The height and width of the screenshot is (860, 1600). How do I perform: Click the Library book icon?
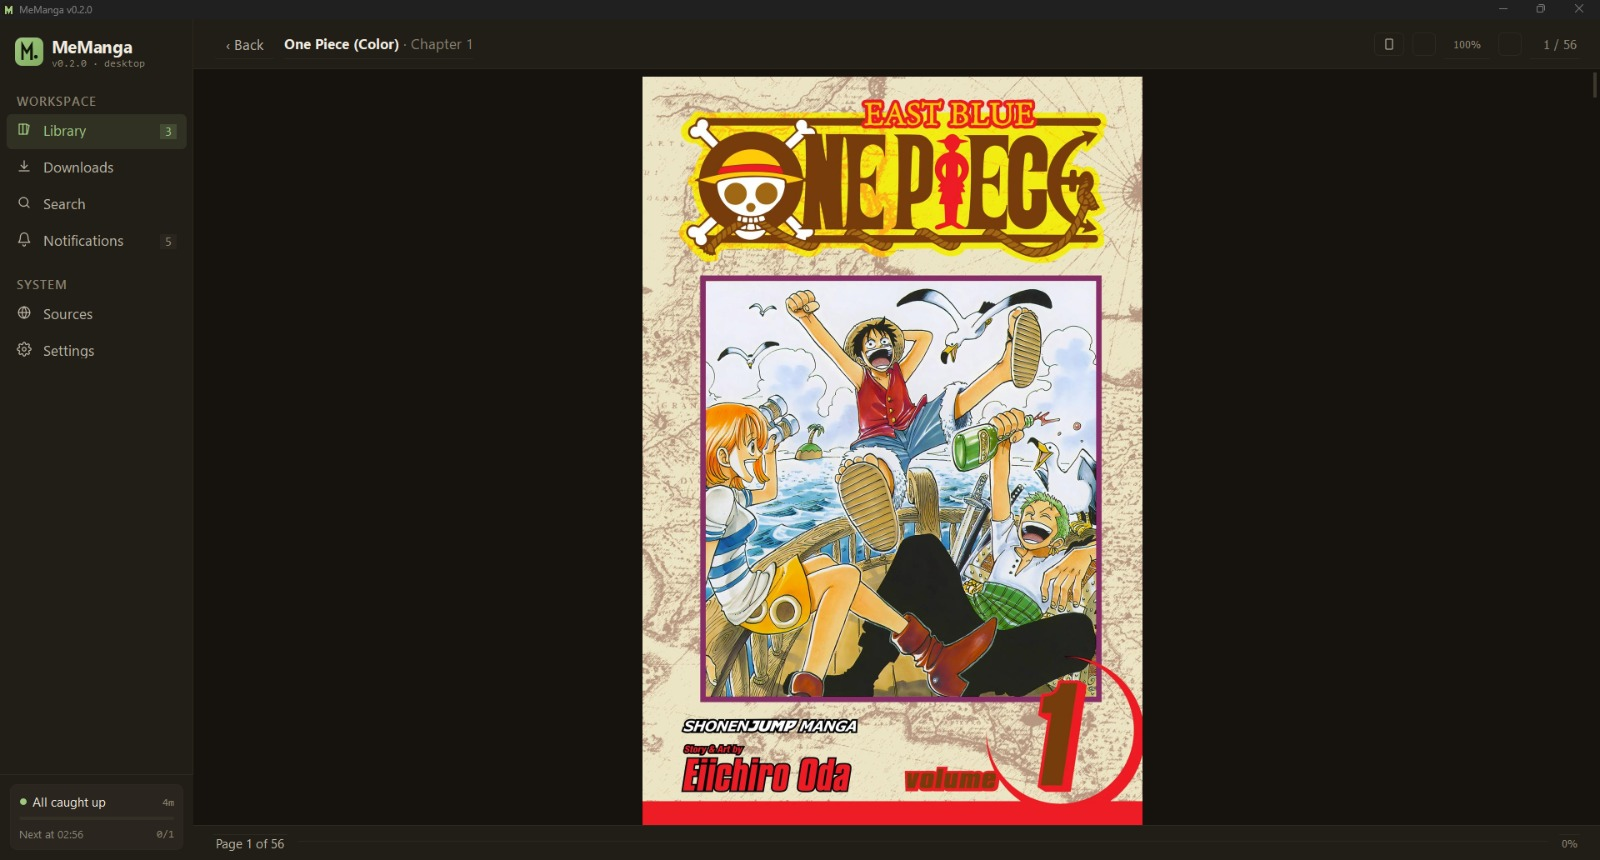24,130
